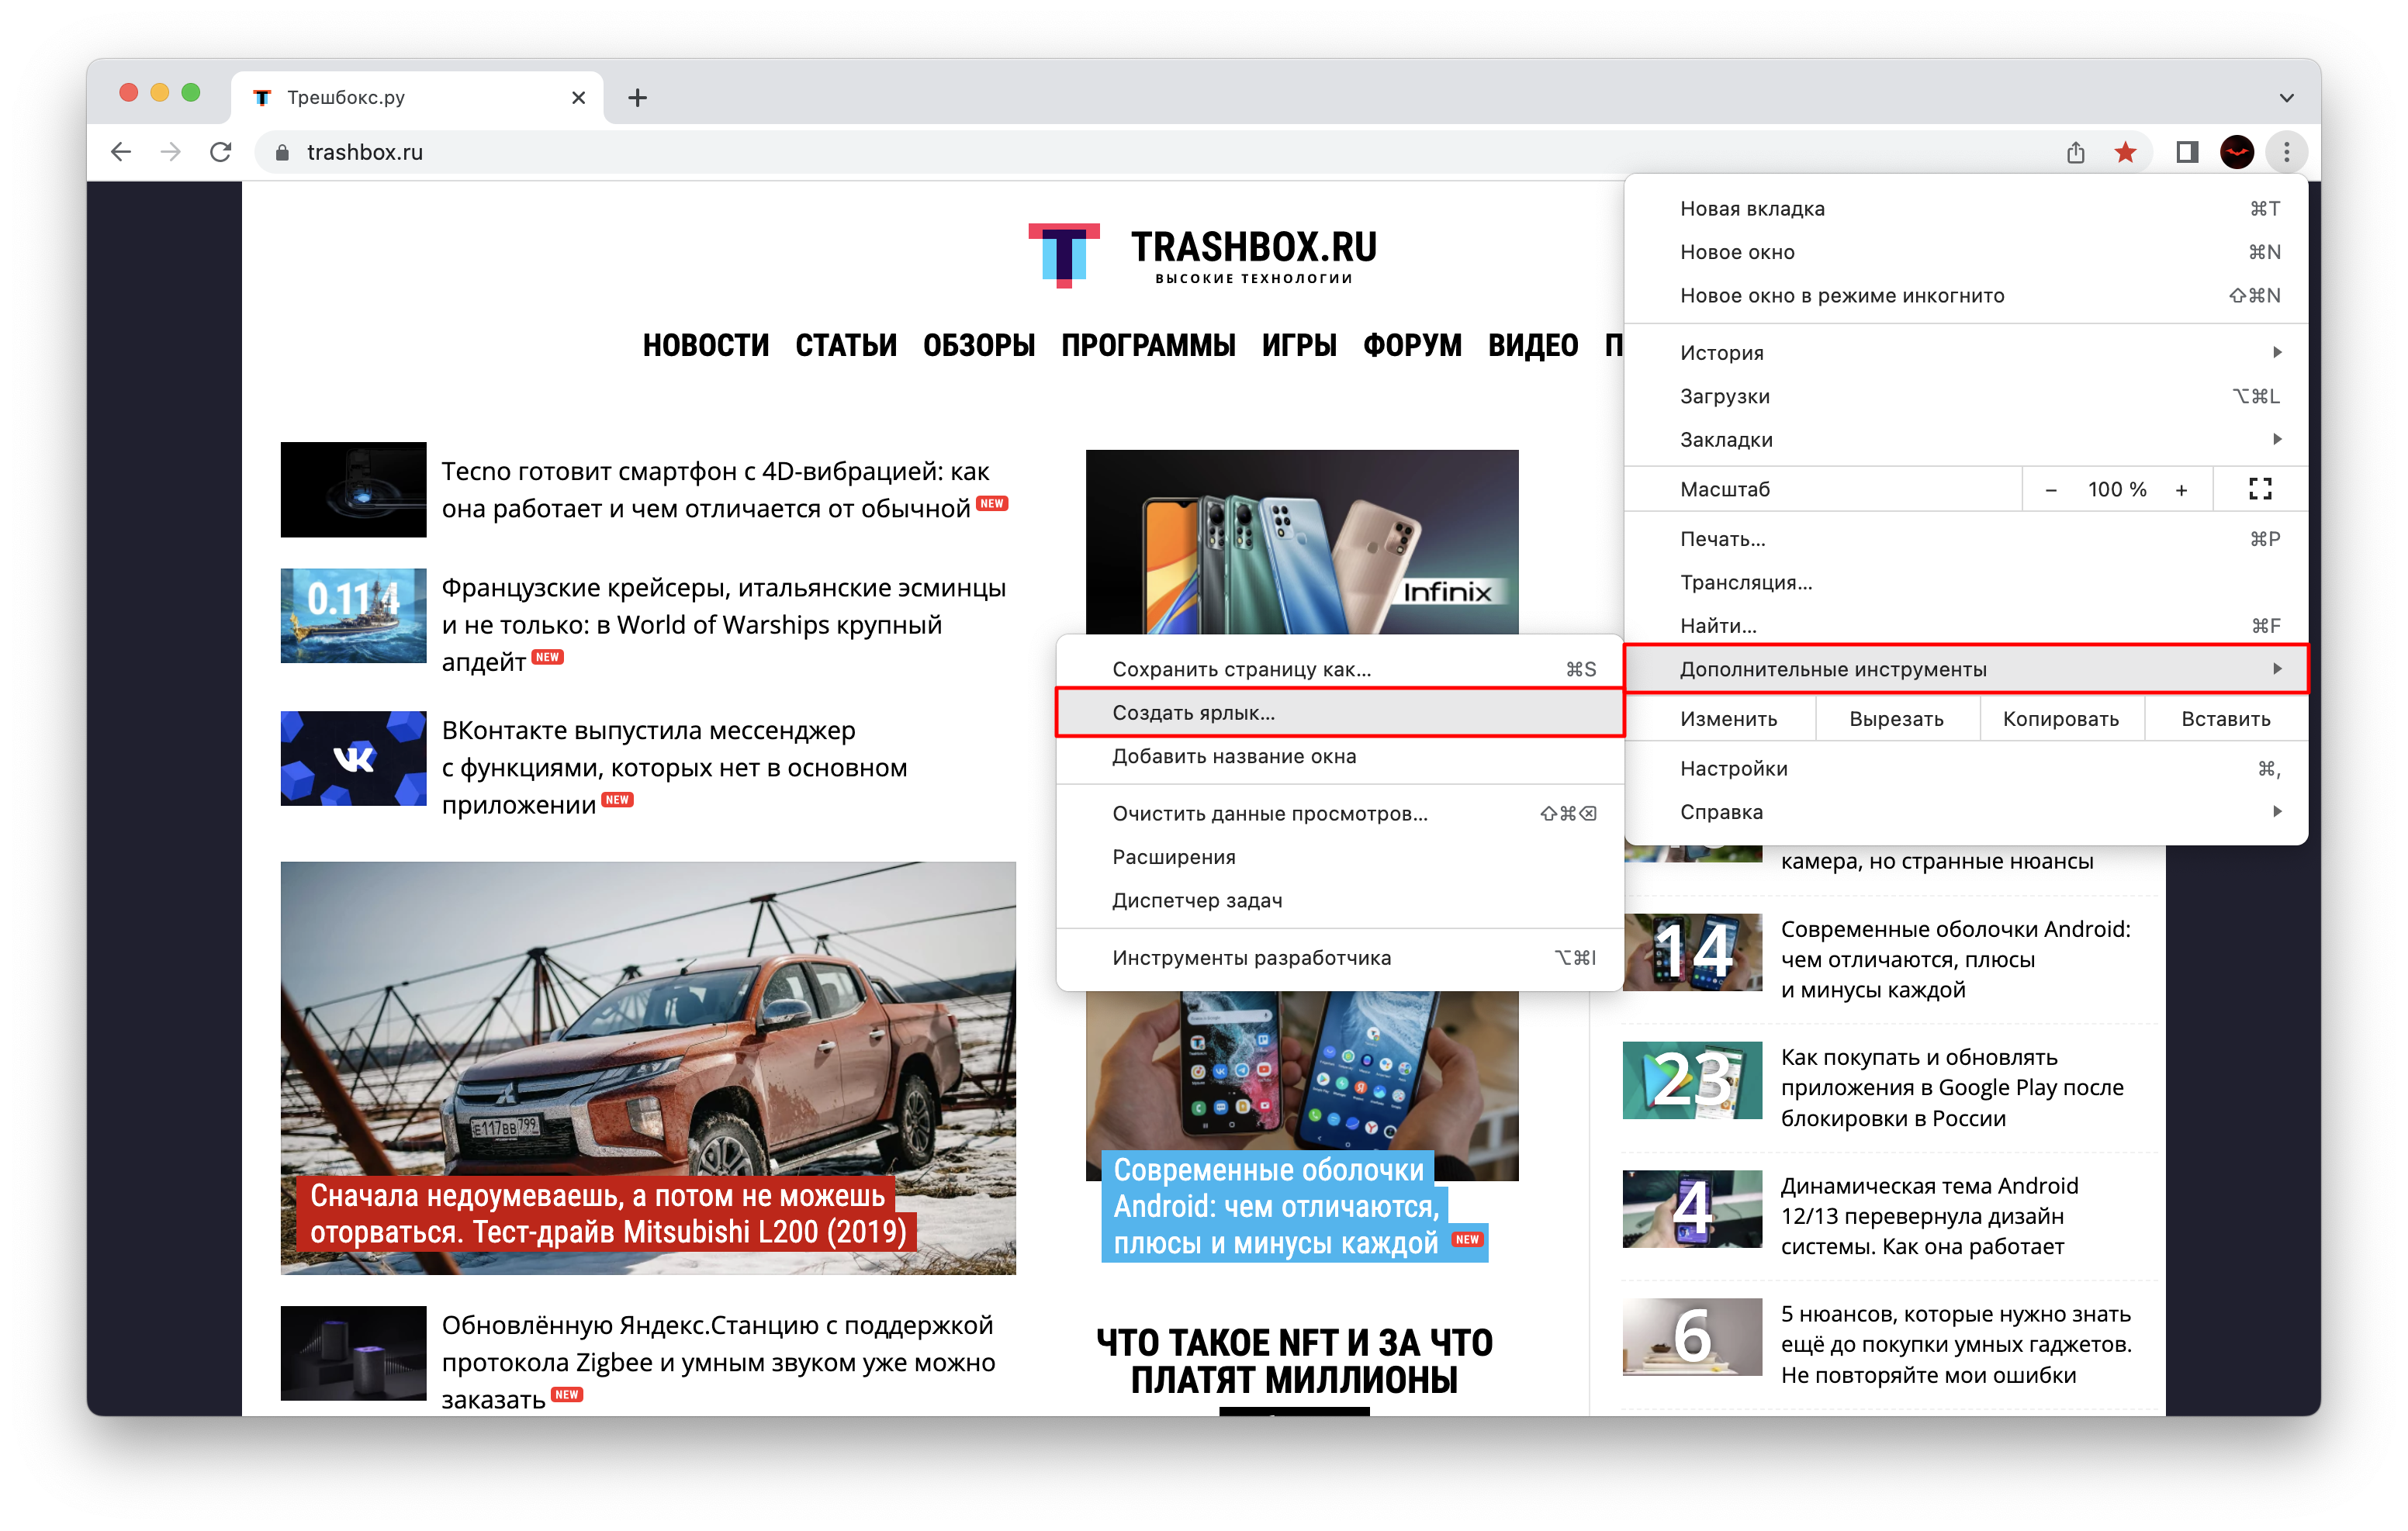Screen dimensions: 2408x1531
Task: Increase zoom with the plus button
Action: click(2181, 489)
